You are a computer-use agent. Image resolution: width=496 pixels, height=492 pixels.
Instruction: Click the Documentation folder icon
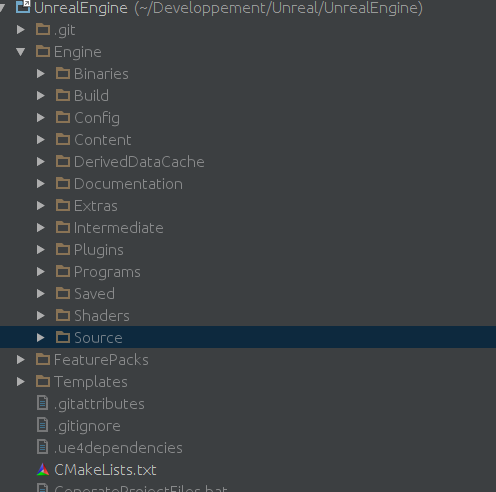[x=63, y=183]
